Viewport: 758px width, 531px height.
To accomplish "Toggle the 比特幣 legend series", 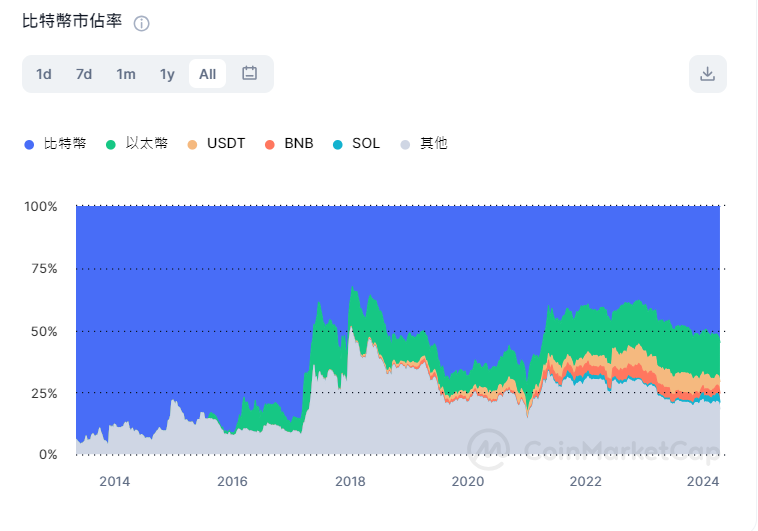I will tap(55, 144).
